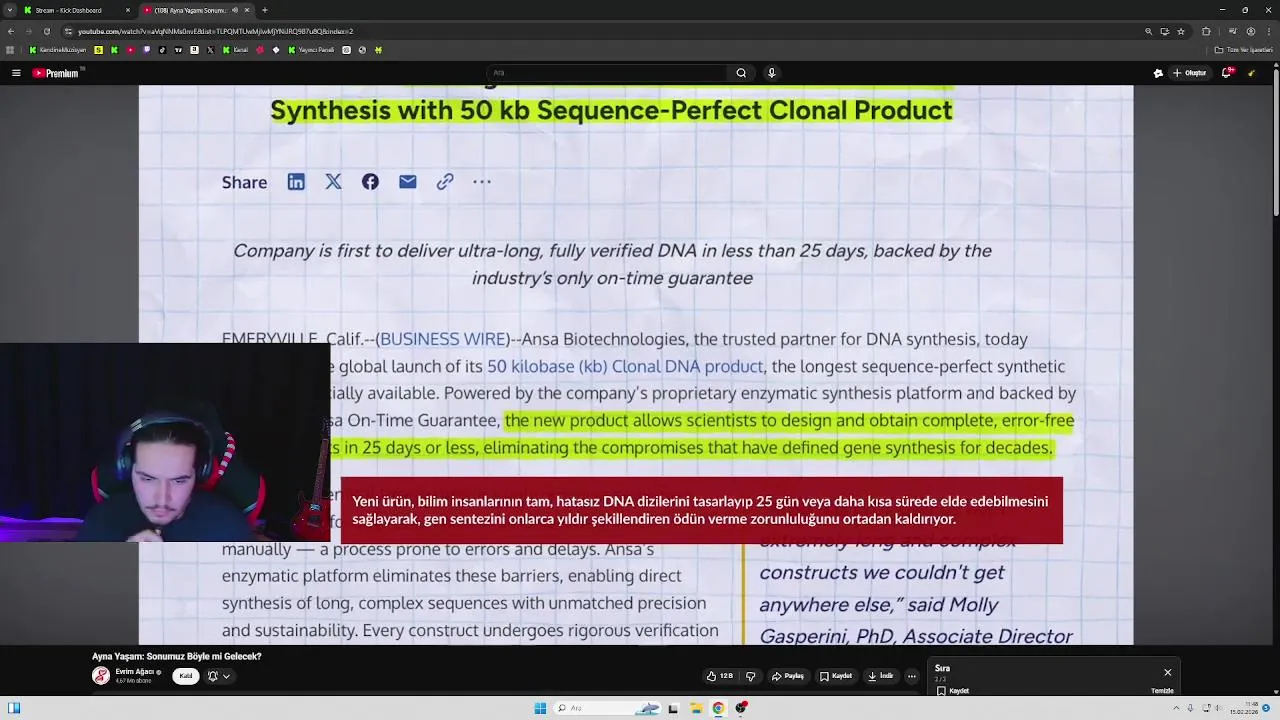Go to YouTube Premium home logo
The height and width of the screenshot is (720, 1280).
pos(55,73)
